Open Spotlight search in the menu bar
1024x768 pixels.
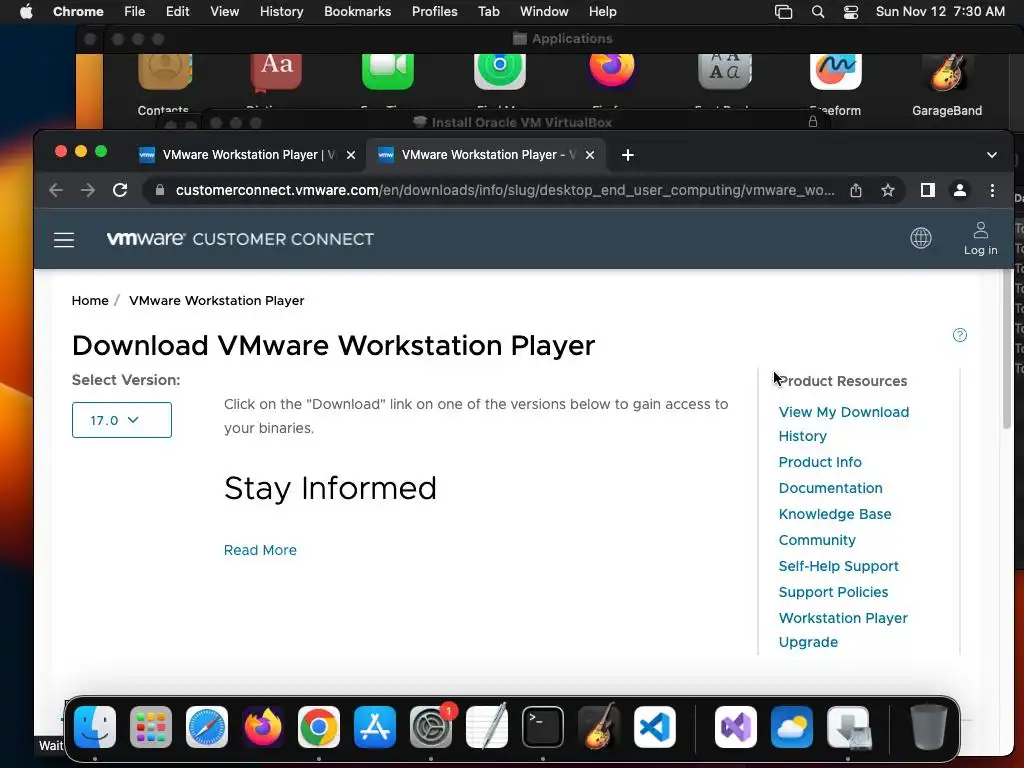tap(818, 12)
